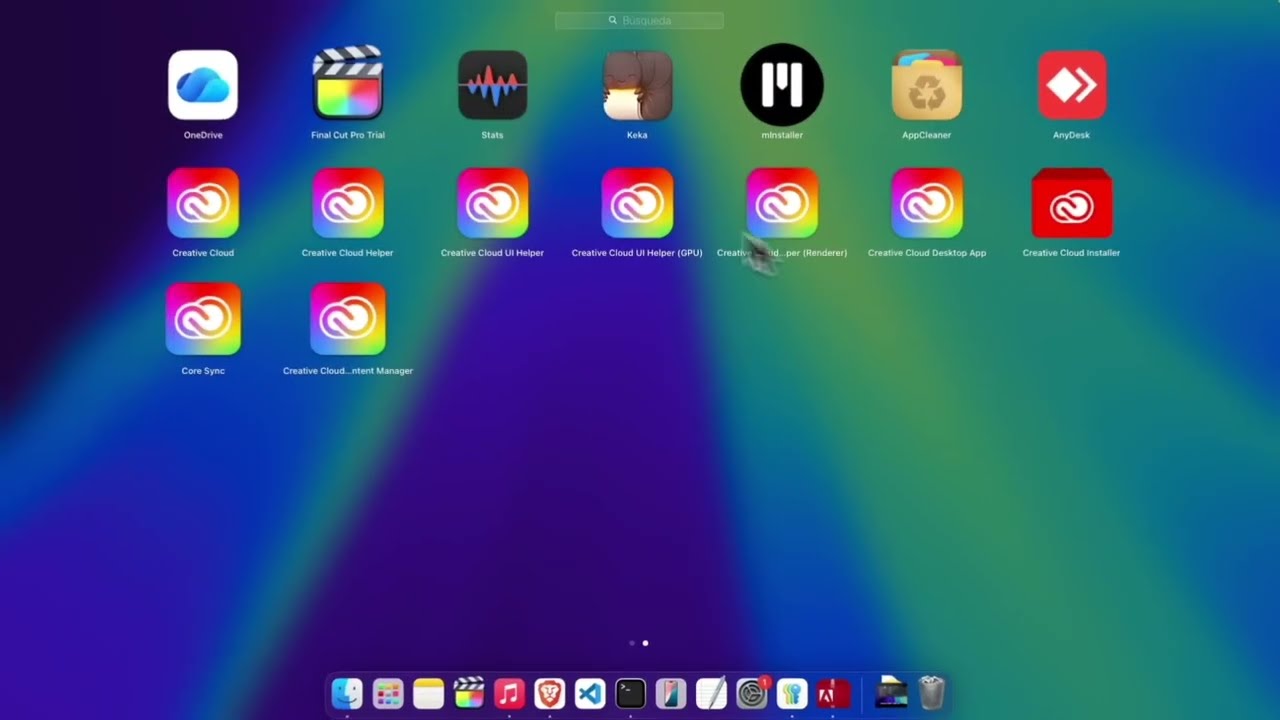1280x720 pixels.
Task: Select the second Launchpad page dot
Action: pyautogui.click(x=645, y=643)
